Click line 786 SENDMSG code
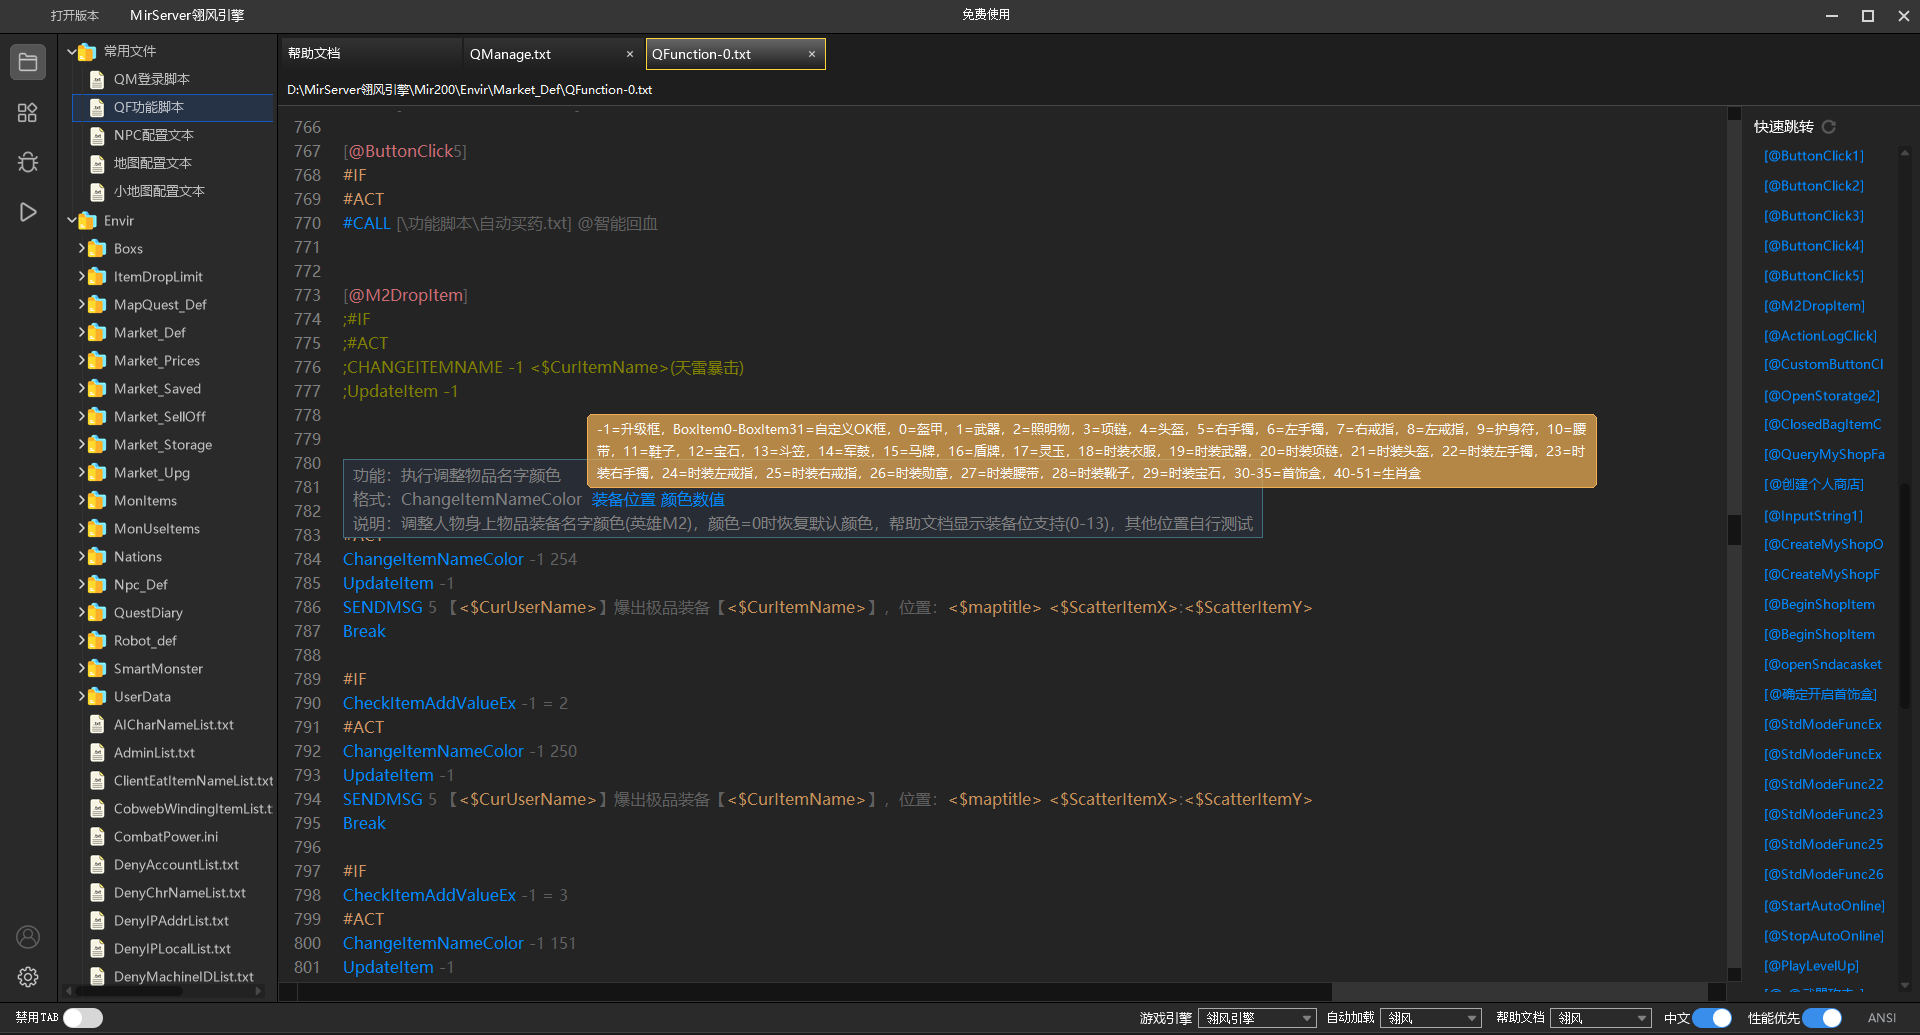This screenshot has height=1035, width=1920. (x=827, y=607)
